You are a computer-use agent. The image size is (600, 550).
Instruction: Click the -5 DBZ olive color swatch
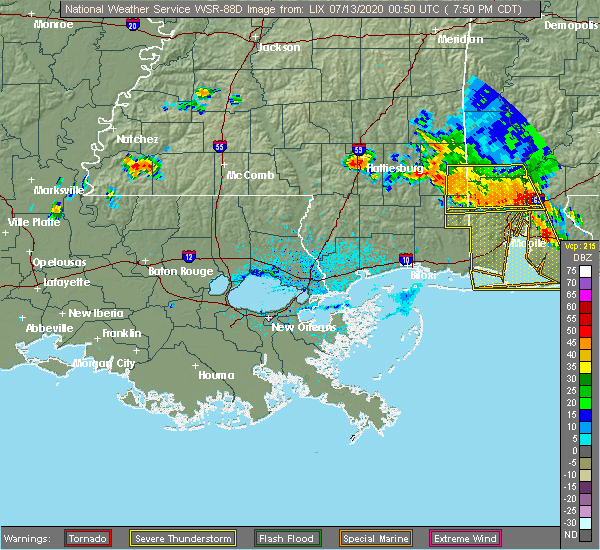(x=585, y=464)
